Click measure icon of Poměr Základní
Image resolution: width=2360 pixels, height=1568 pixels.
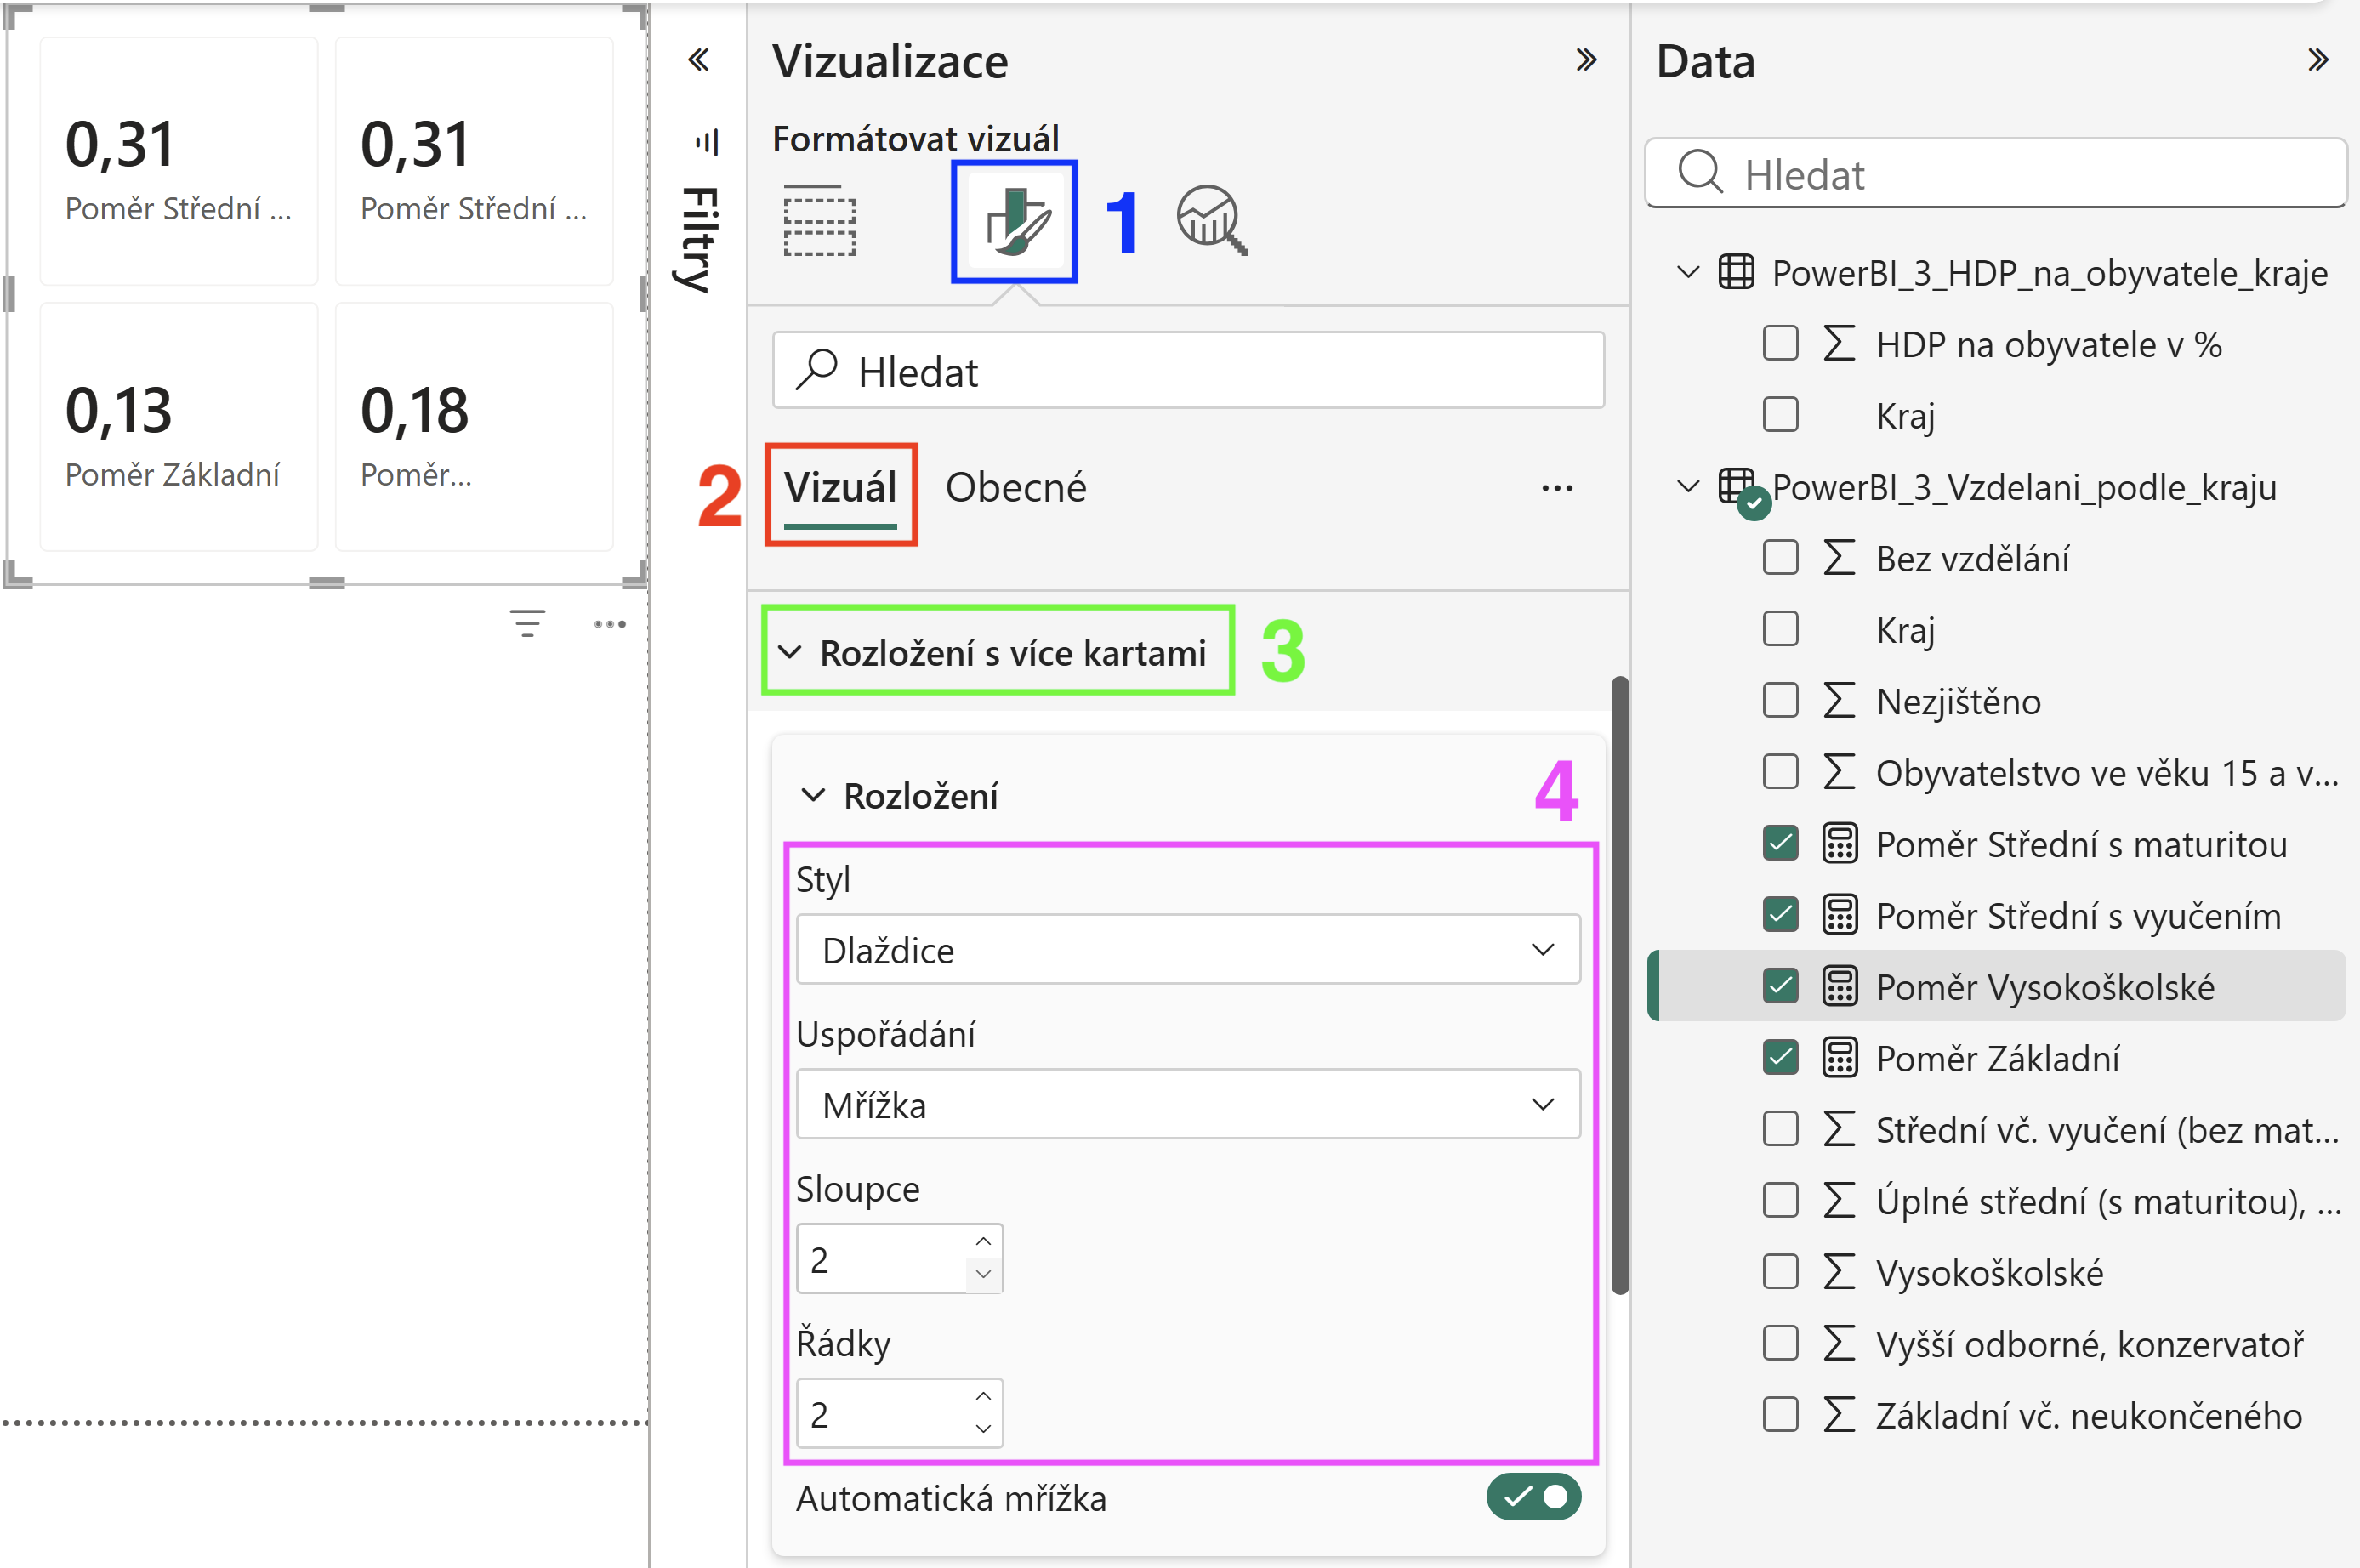tap(1839, 1057)
